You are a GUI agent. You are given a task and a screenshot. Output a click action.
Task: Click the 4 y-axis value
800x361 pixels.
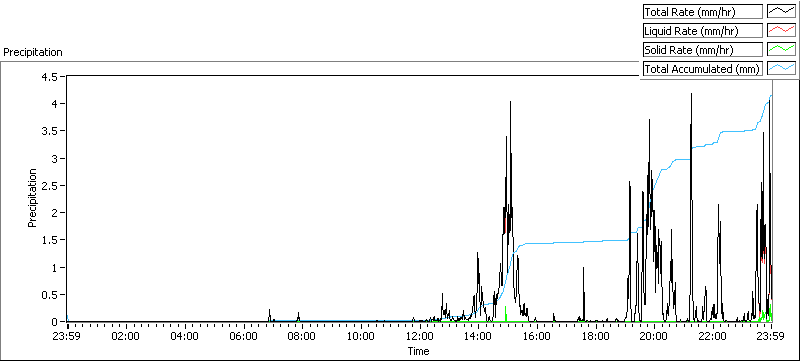55,104
